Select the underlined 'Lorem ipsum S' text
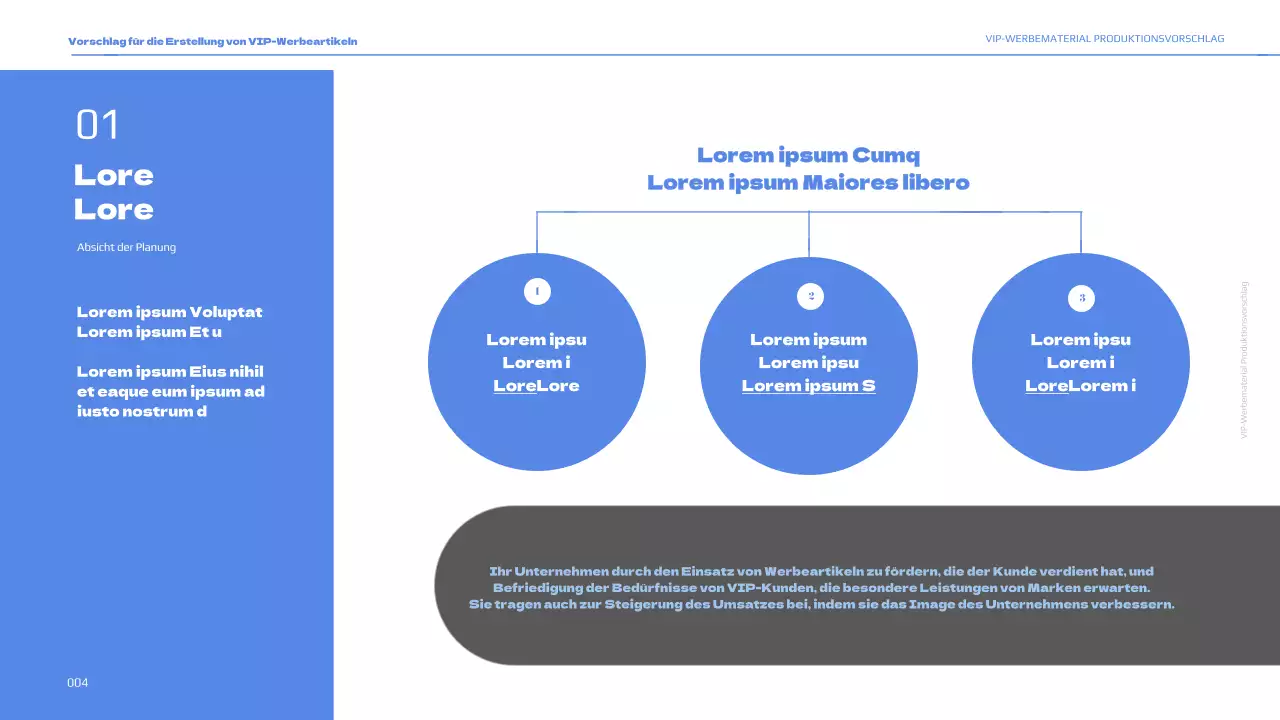 pos(808,386)
